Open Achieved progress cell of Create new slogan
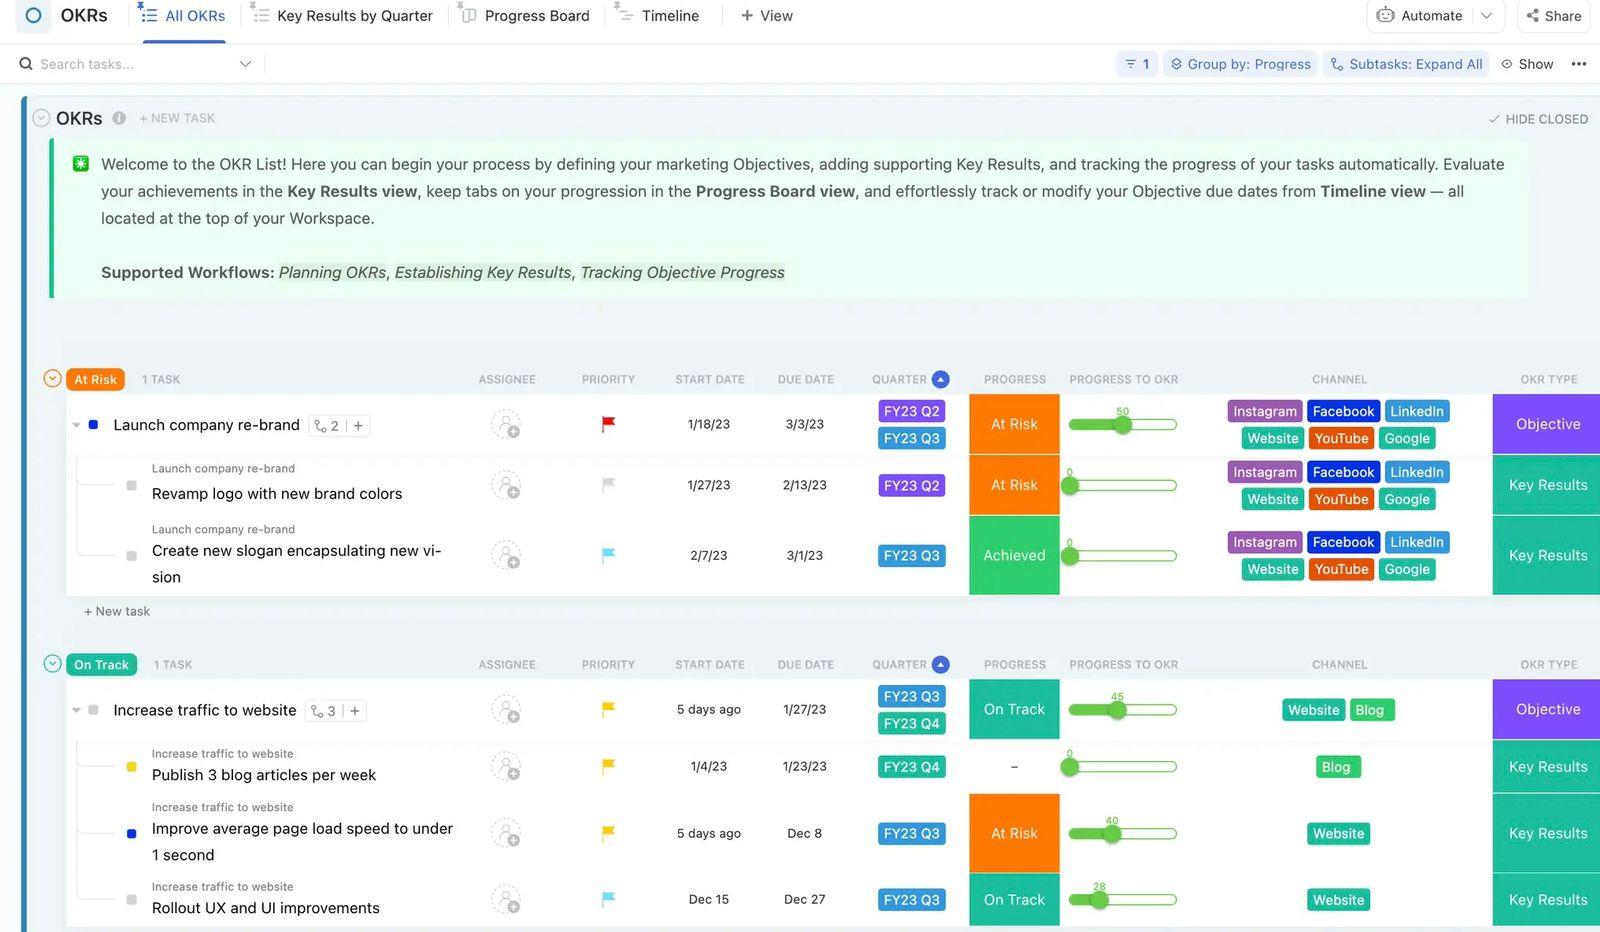The height and width of the screenshot is (932, 1600). [x=1014, y=555]
